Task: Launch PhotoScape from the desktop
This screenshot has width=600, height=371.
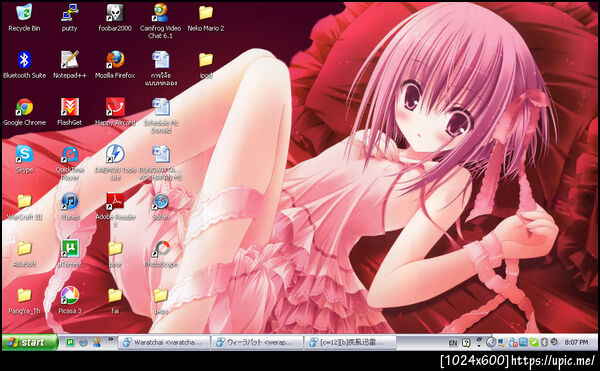Action: pyautogui.click(x=161, y=254)
